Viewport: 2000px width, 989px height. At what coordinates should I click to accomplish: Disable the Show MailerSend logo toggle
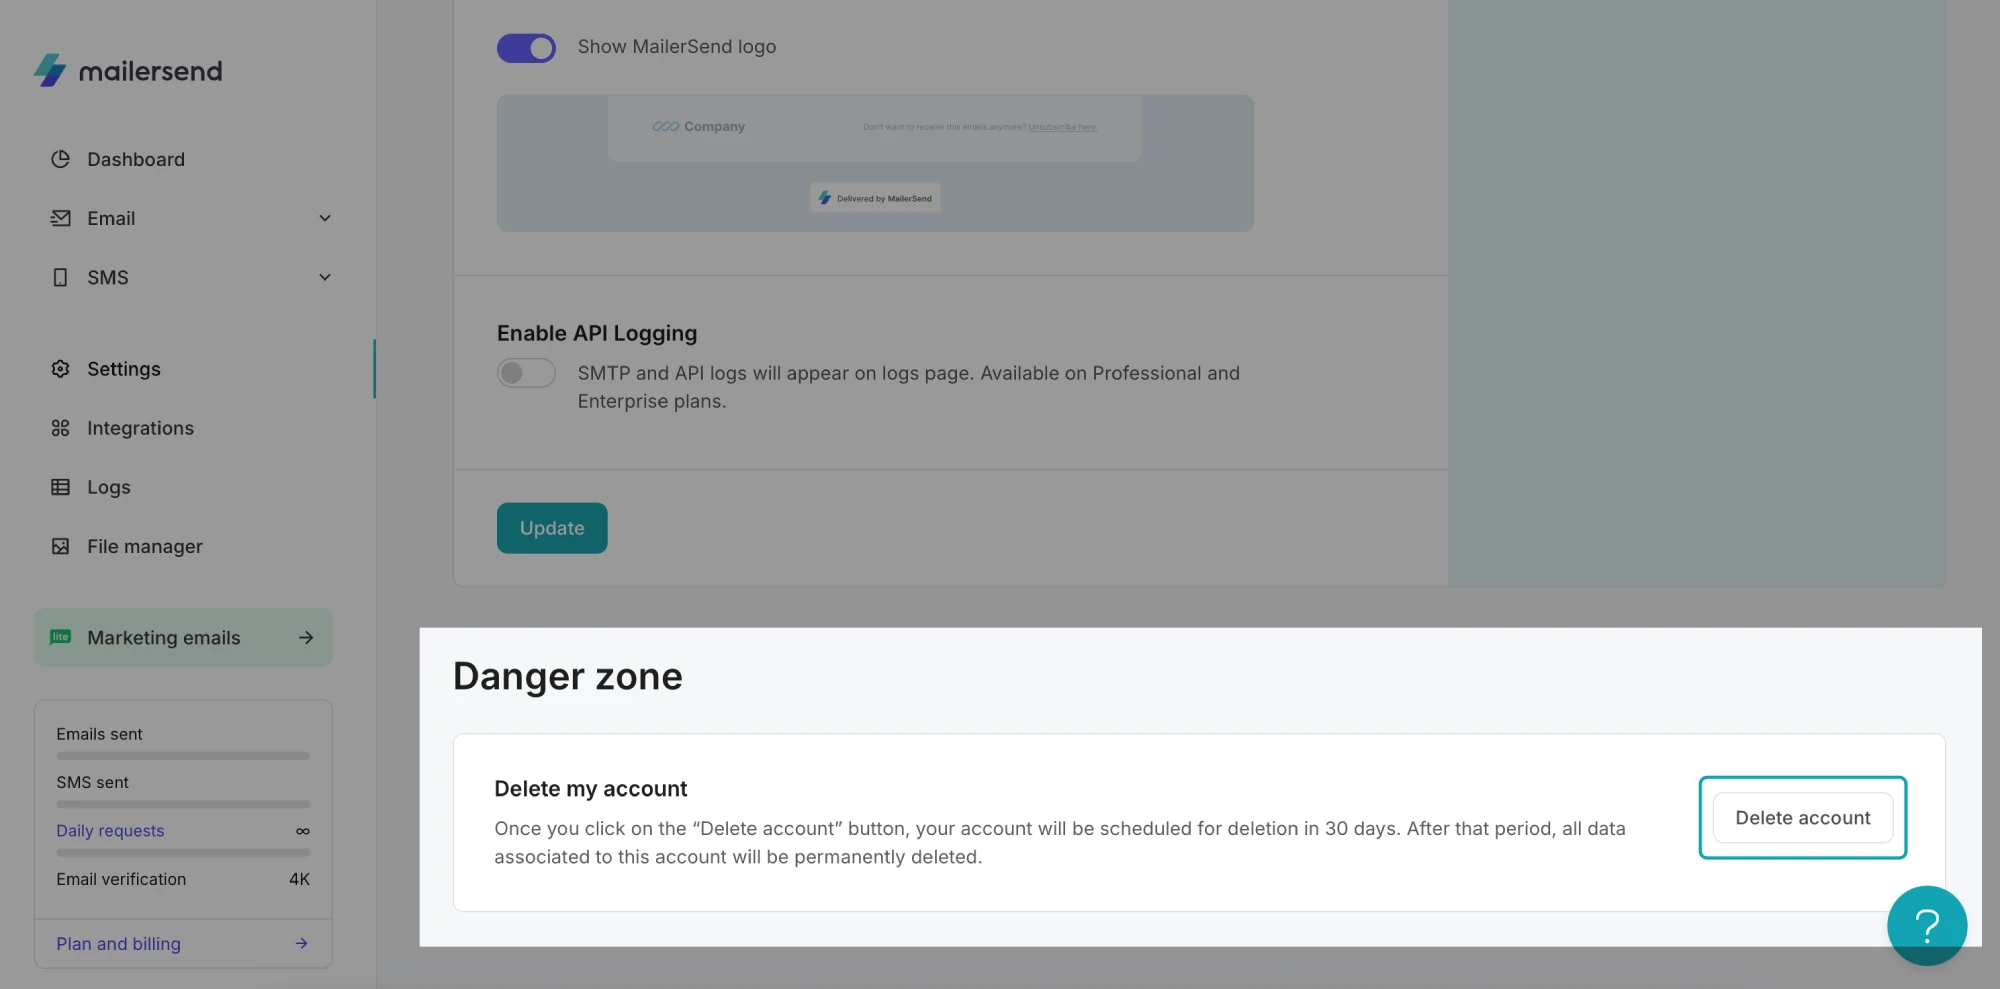click(x=526, y=48)
